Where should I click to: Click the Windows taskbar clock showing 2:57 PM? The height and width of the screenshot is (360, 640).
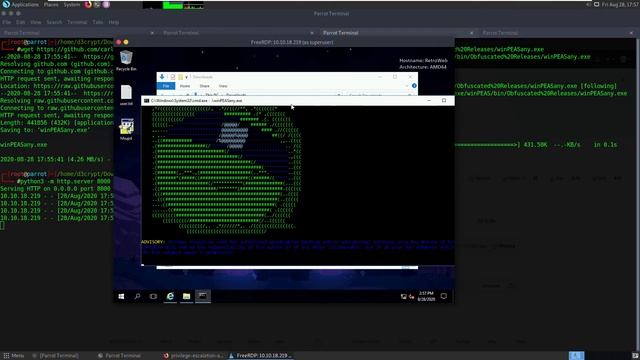coord(426,296)
